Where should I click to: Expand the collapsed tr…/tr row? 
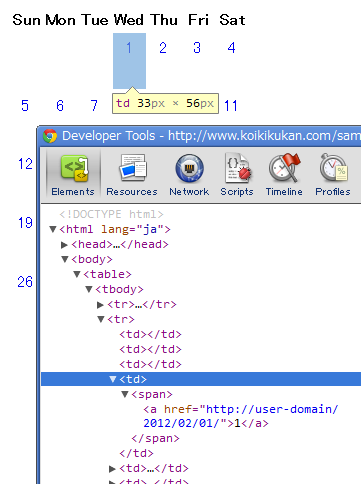click(100, 304)
